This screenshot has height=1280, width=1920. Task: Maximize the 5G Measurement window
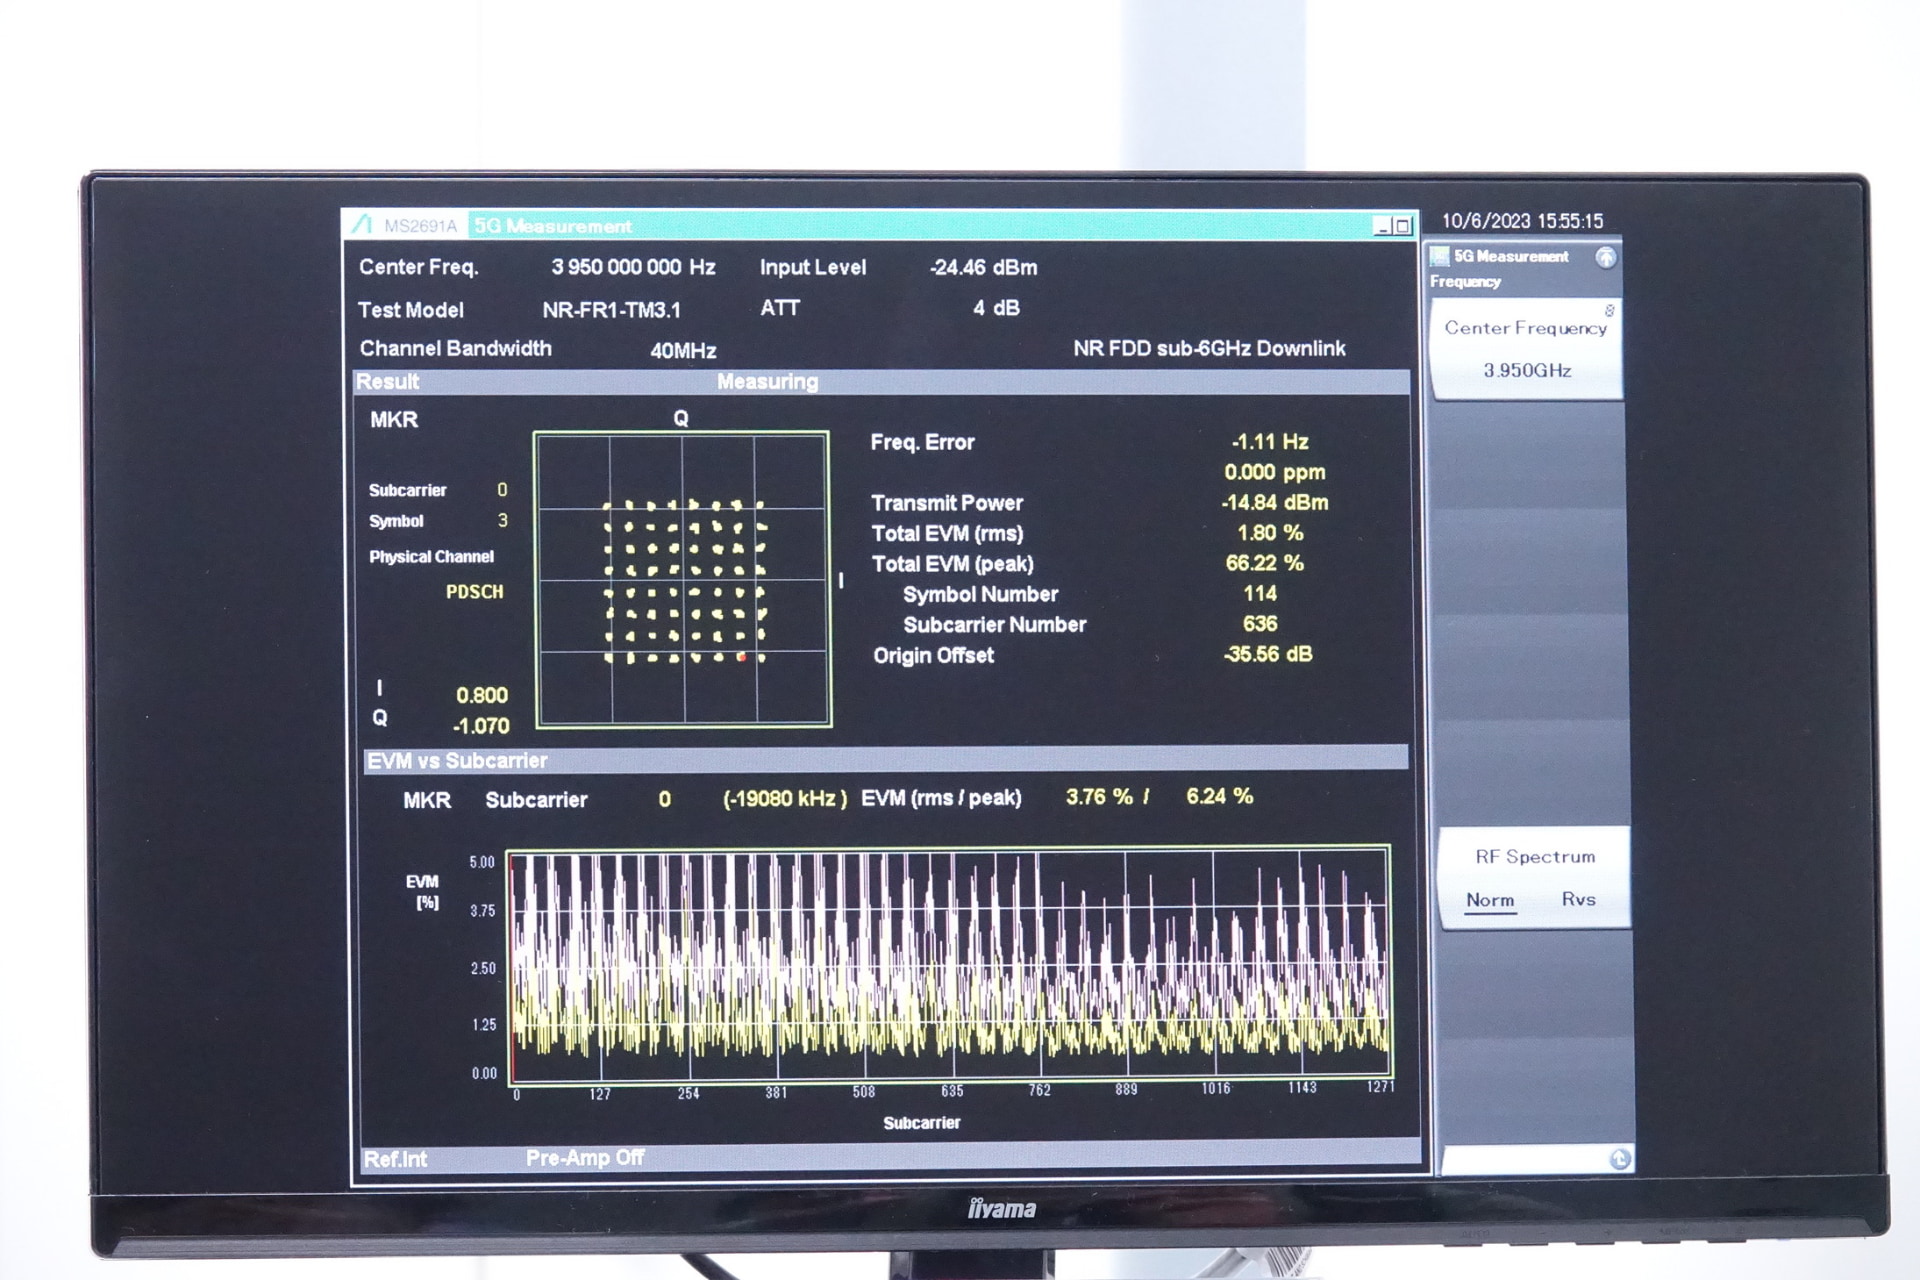pos(1402,227)
